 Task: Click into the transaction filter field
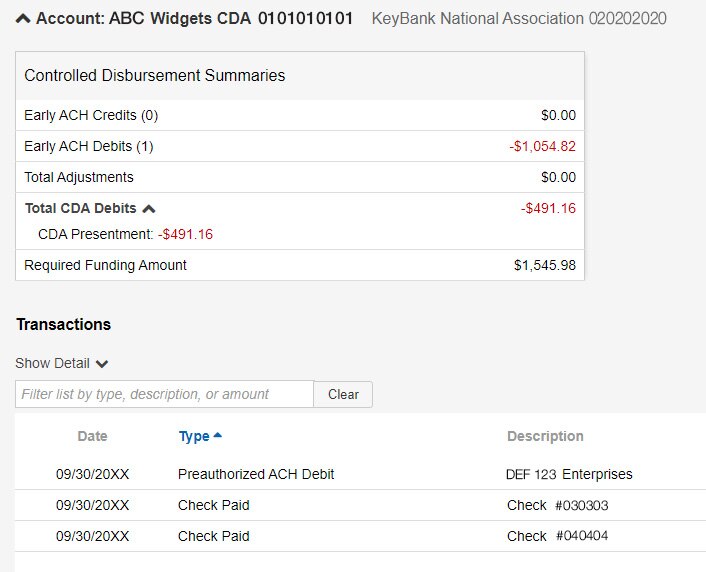(164, 394)
